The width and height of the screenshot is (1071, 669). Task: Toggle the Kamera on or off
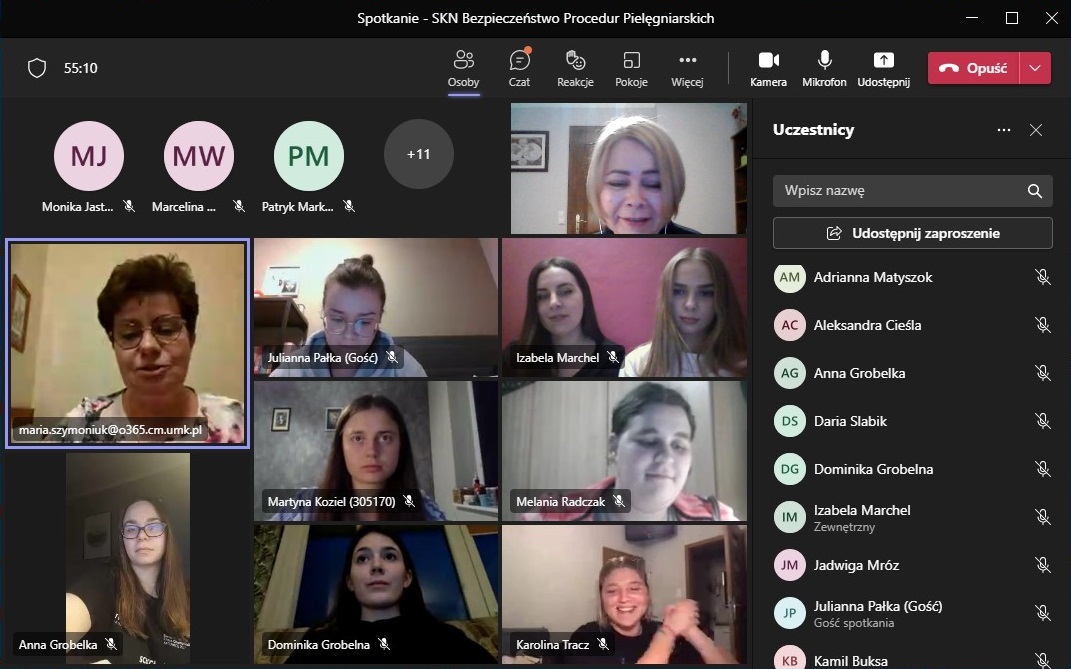[768, 68]
